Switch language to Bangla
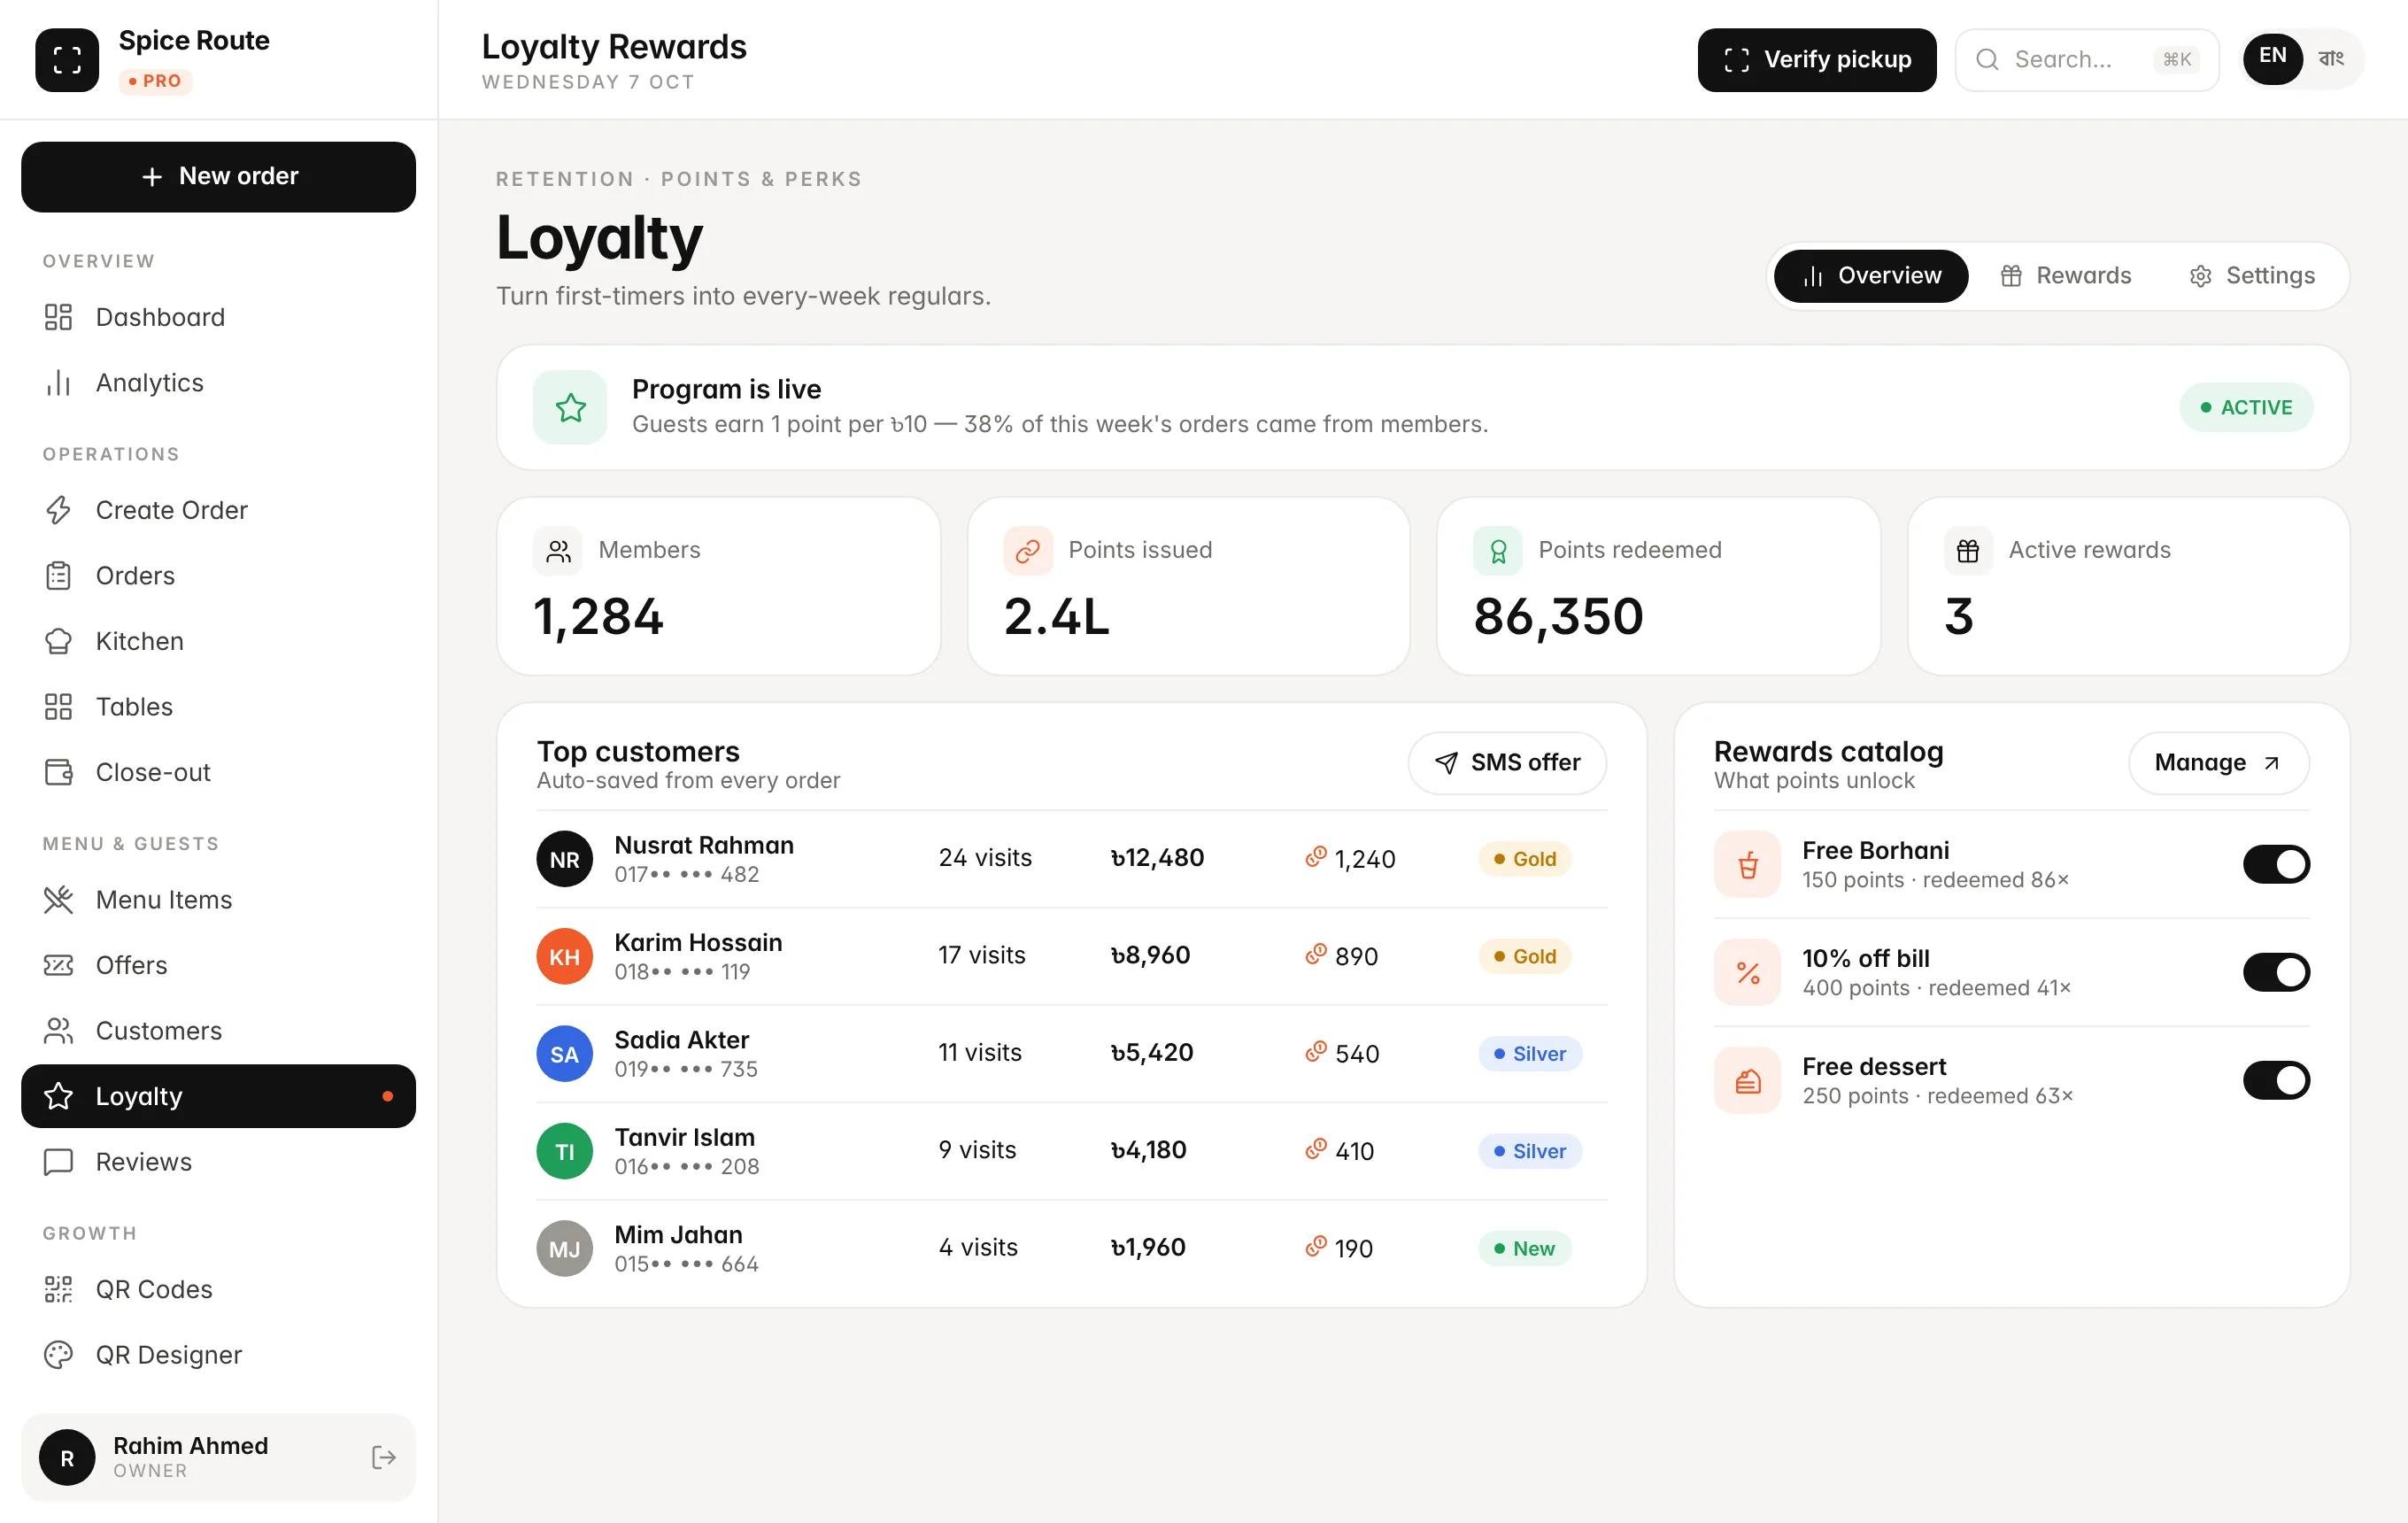The image size is (2408, 1523). point(2331,59)
